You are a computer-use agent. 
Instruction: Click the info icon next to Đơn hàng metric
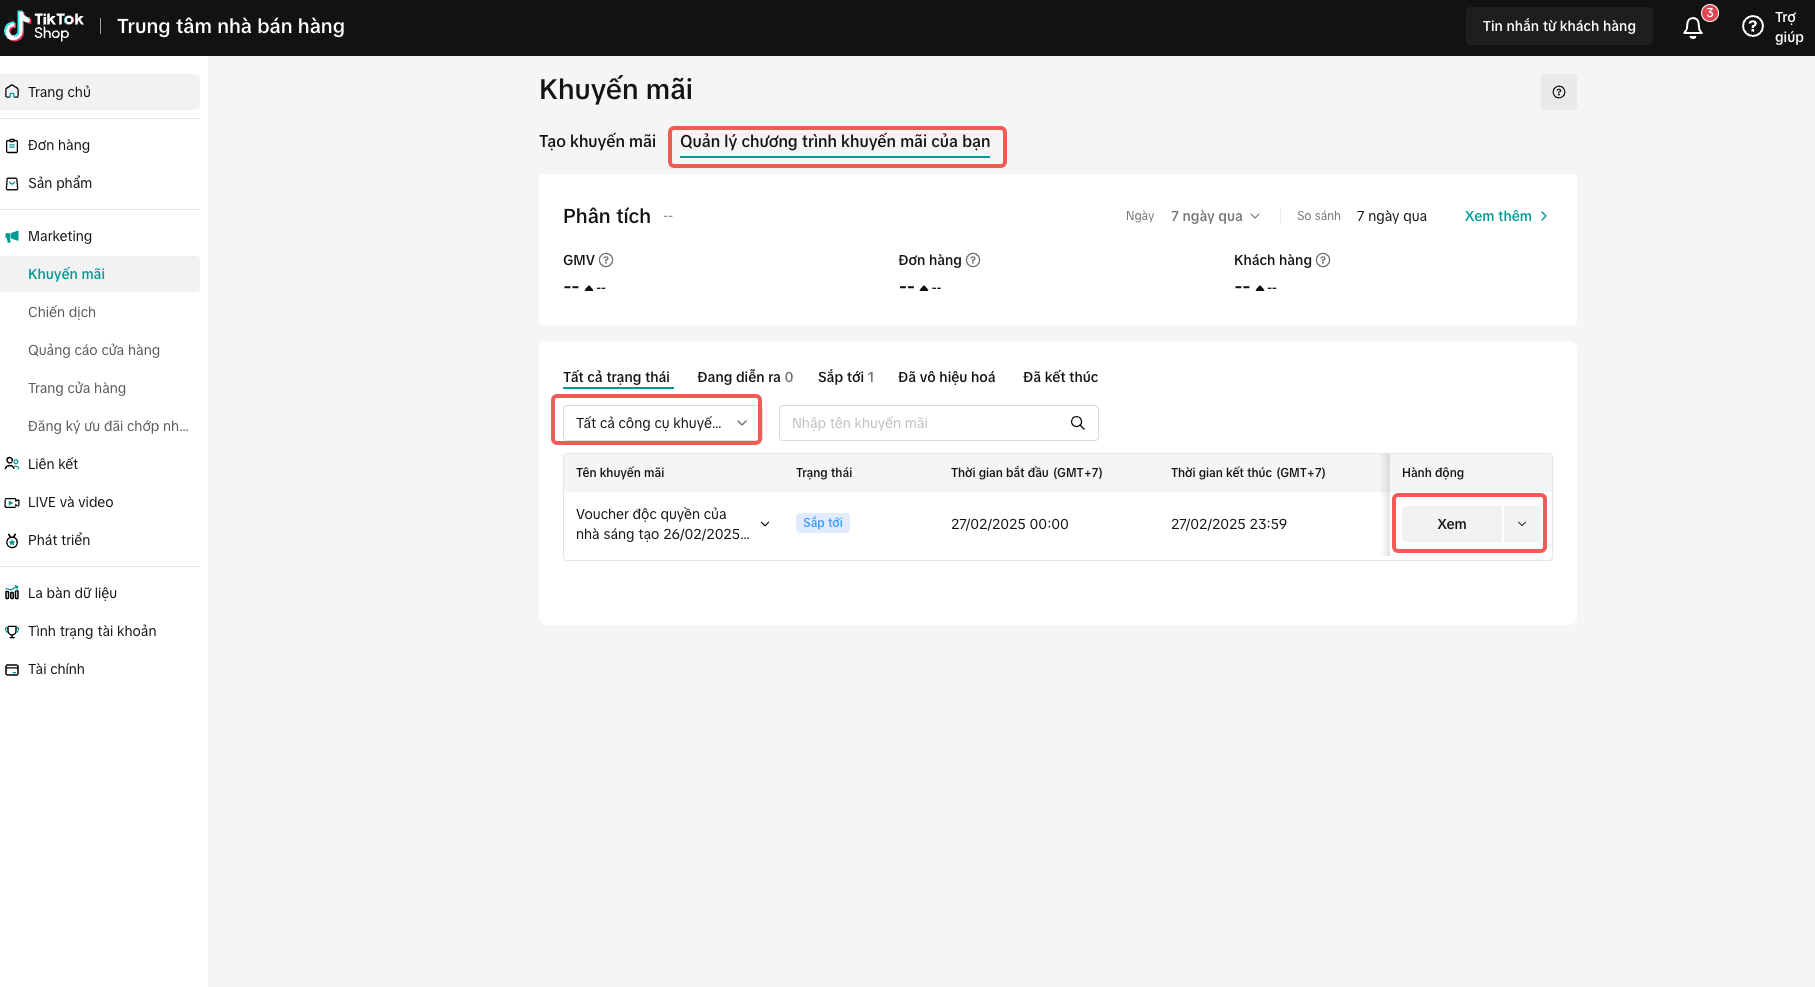[x=973, y=260]
